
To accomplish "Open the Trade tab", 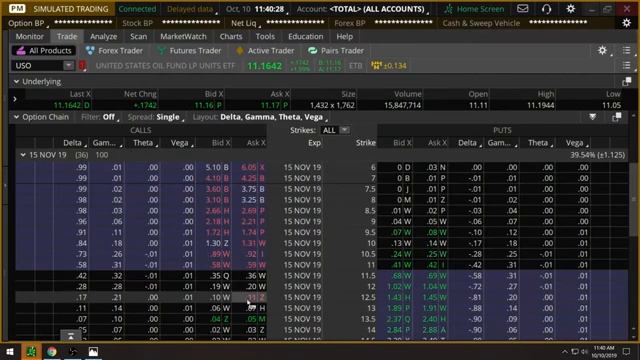I will click(67, 36).
